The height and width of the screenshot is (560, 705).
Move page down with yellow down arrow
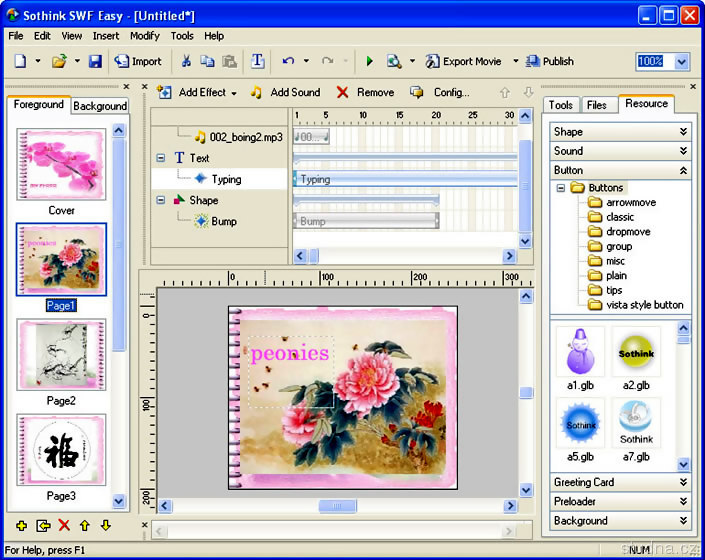(105, 525)
